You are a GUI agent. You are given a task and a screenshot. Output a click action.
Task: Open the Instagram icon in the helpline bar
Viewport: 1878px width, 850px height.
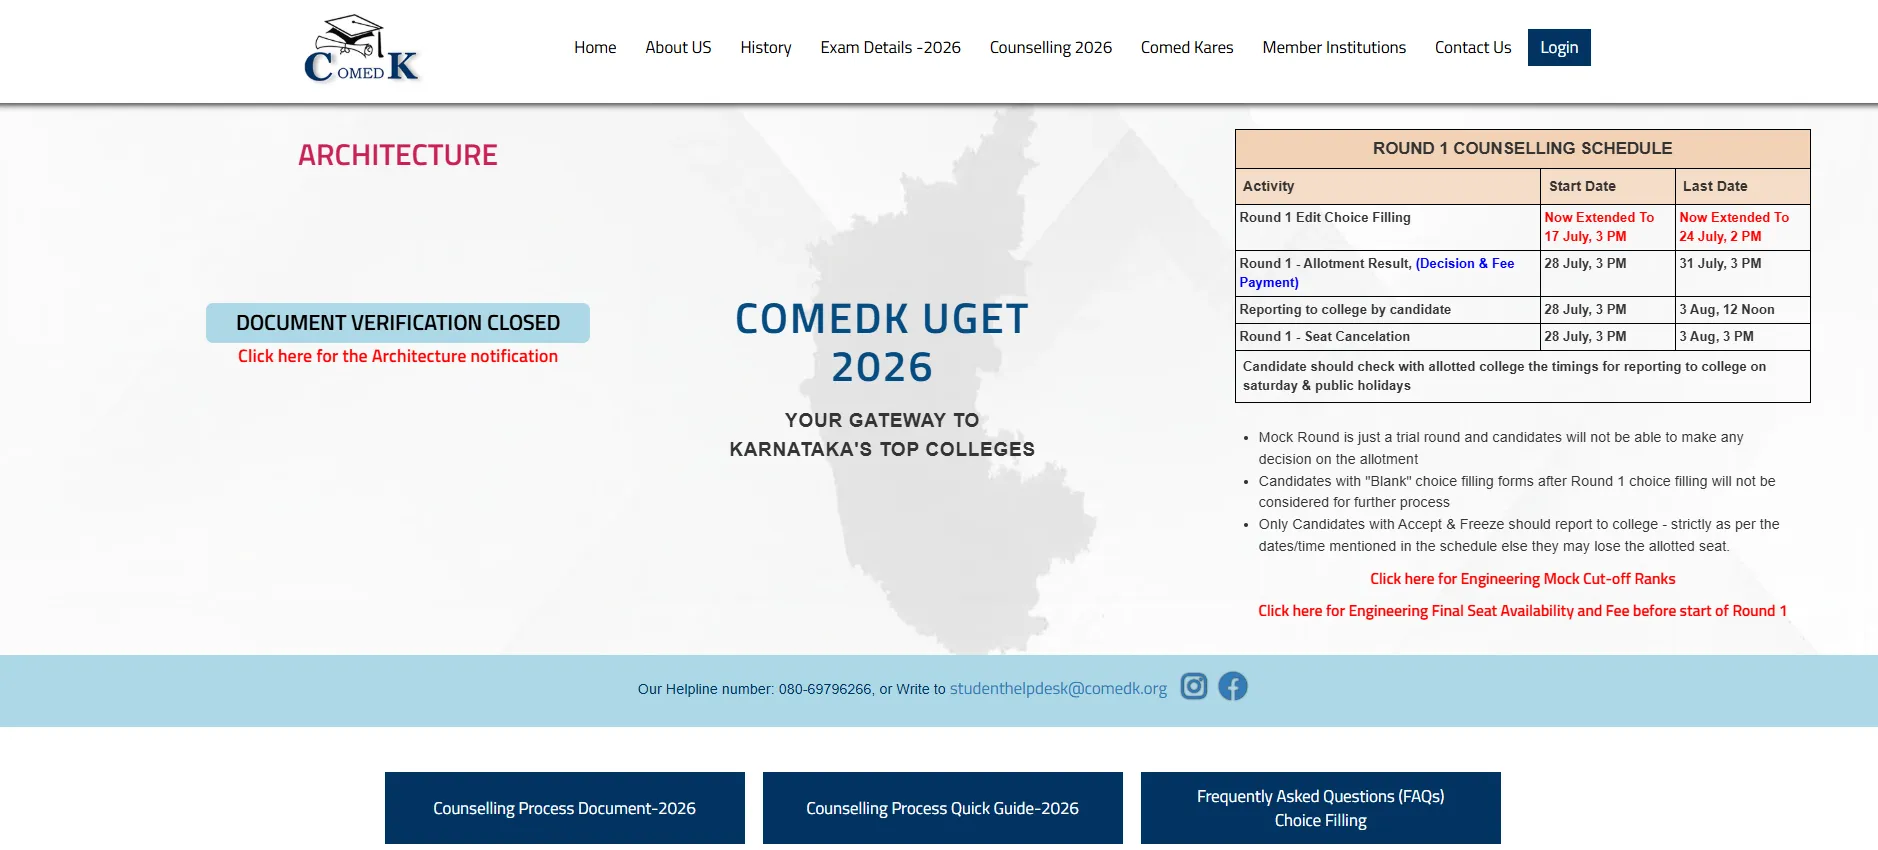pos(1194,686)
